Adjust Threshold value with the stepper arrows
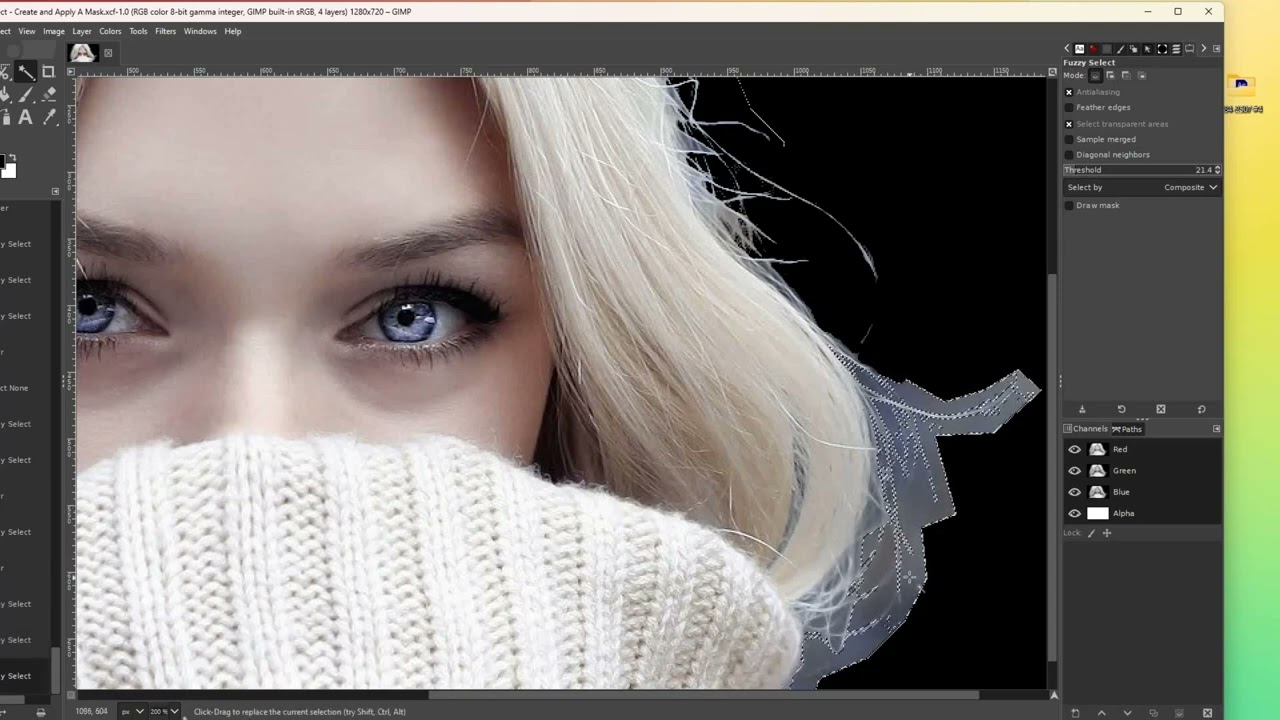The image size is (1280, 720). [x=1217, y=170]
